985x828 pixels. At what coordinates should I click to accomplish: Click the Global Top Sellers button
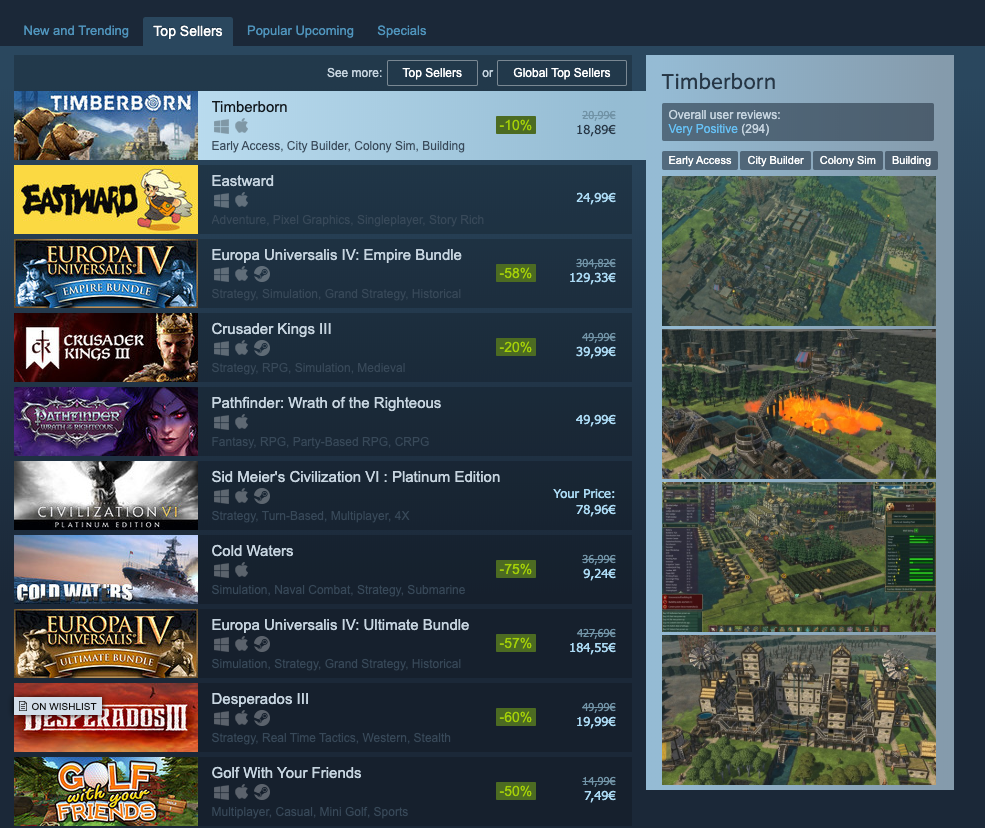(x=562, y=73)
